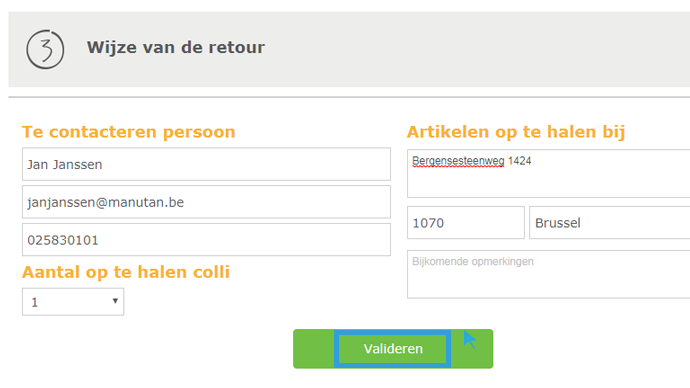Image resolution: width=690 pixels, height=388 pixels.
Task: Click the Artikelen op te halen bij heading
Action: pyautogui.click(x=516, y=132)
